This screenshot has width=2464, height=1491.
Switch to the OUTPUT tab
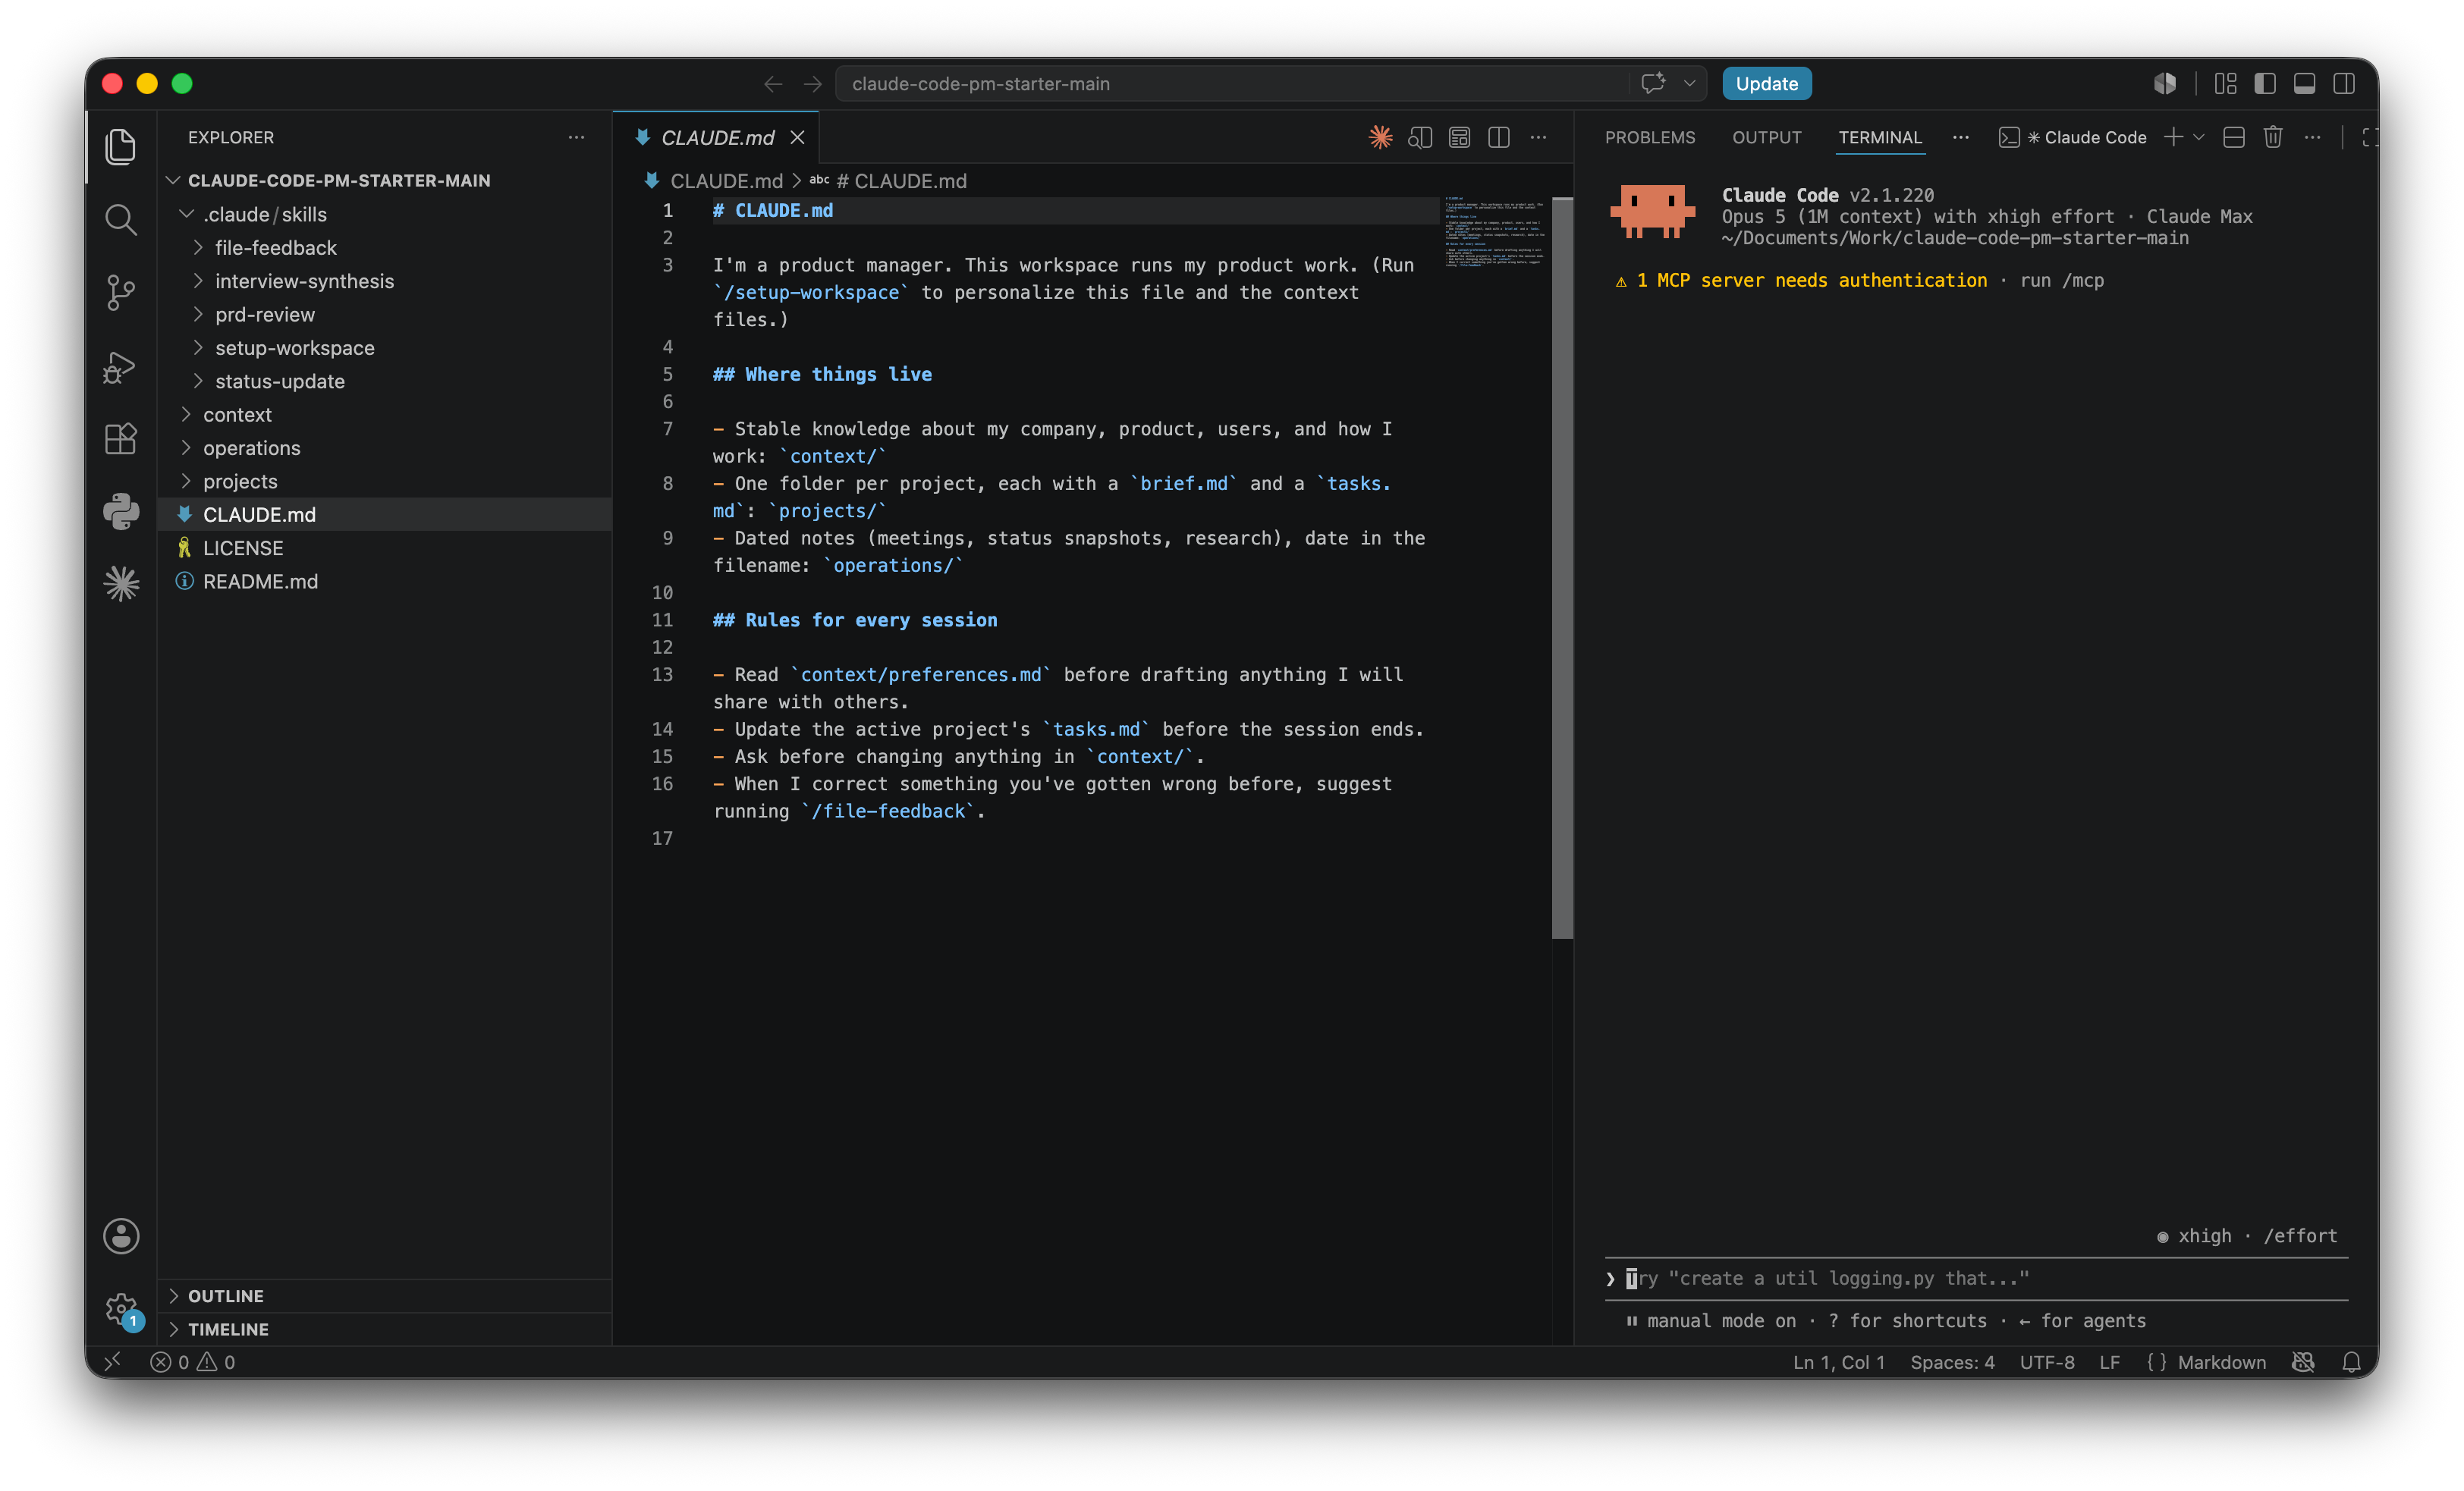point(1767,137)
